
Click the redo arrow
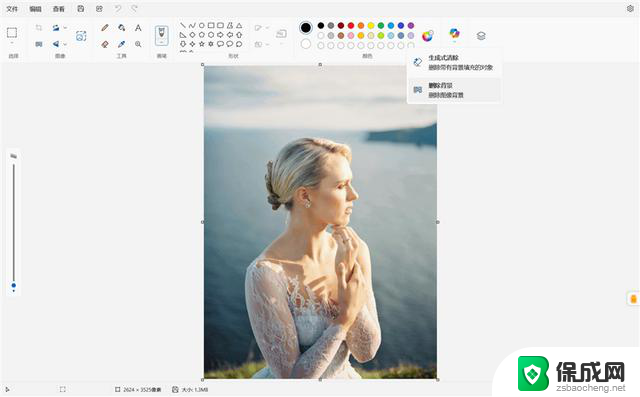[134, 9]
